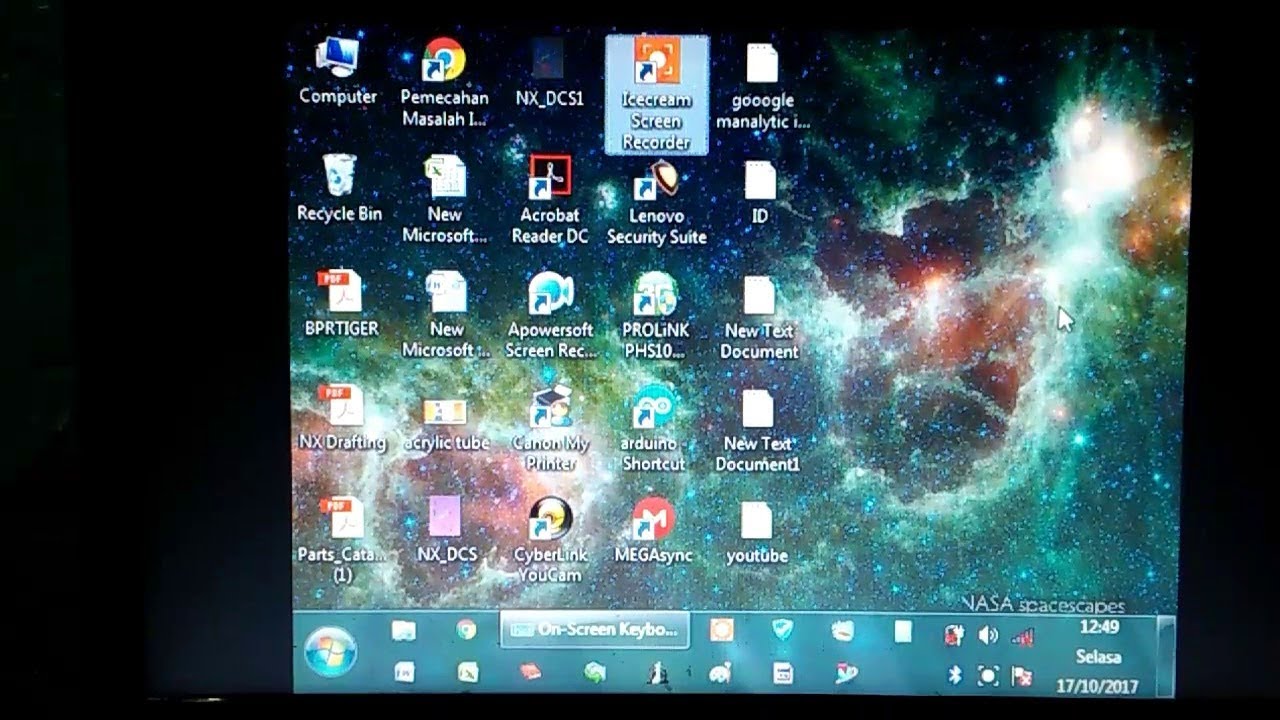Select the file named ID
Image resolution: width=1280 pixels, height=720 pixels.
(760, 193)
